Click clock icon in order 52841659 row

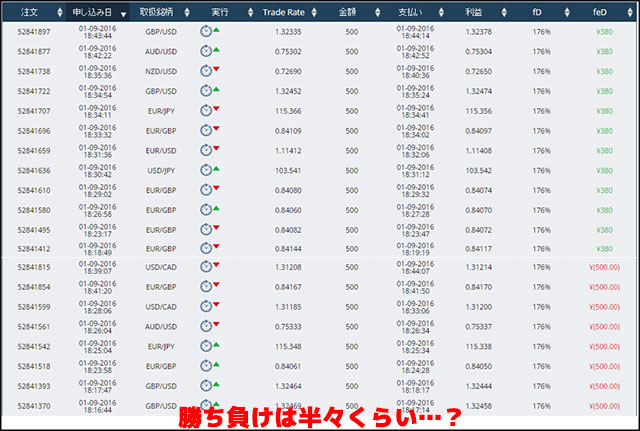click(206, 150)
